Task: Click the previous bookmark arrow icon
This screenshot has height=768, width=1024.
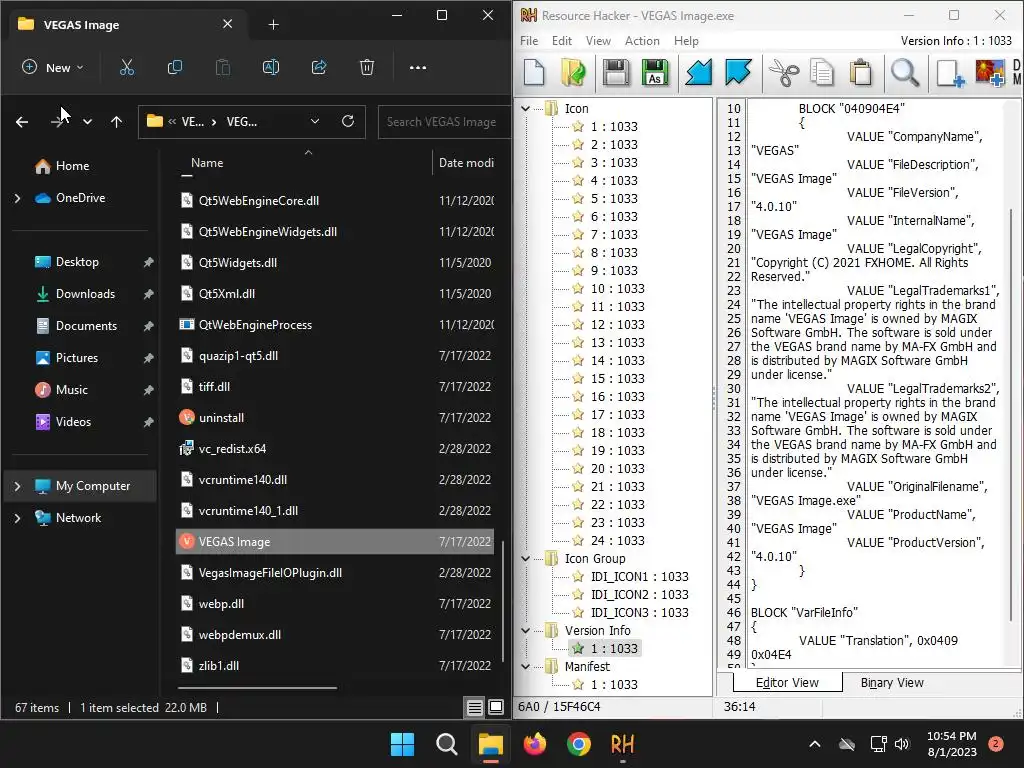Action: [698, 72]
